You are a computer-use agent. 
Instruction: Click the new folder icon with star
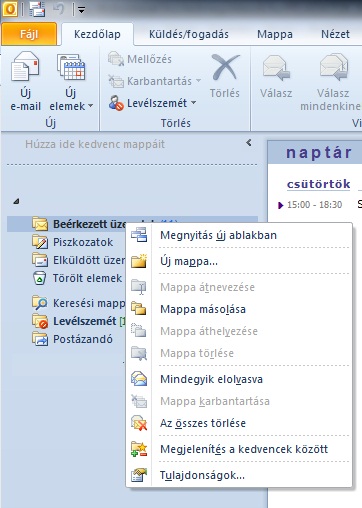(139, 261)
